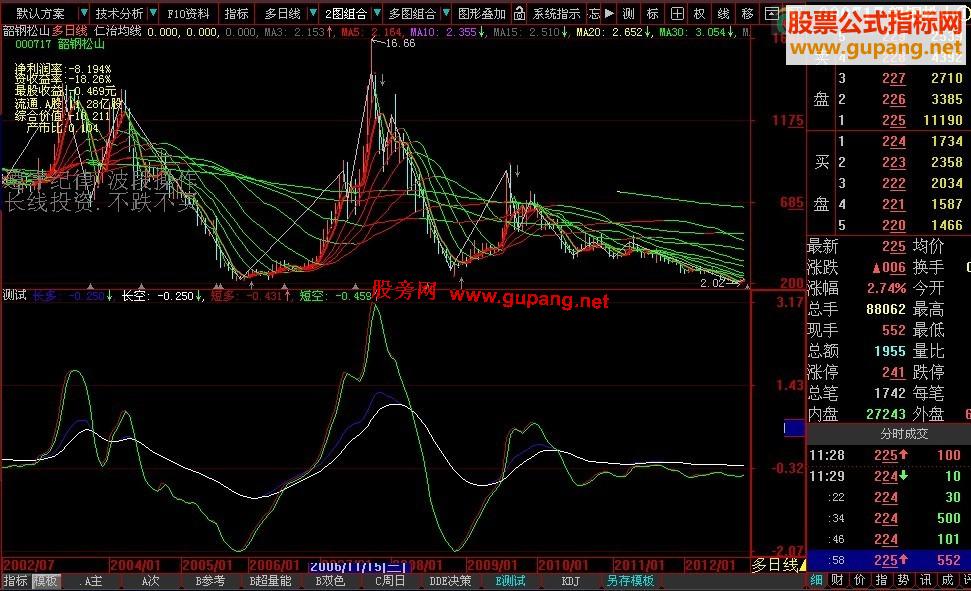Screen dimensions: 971x591
Task: Click the multi-window grid icon (田)
Action: coord(676,13)
